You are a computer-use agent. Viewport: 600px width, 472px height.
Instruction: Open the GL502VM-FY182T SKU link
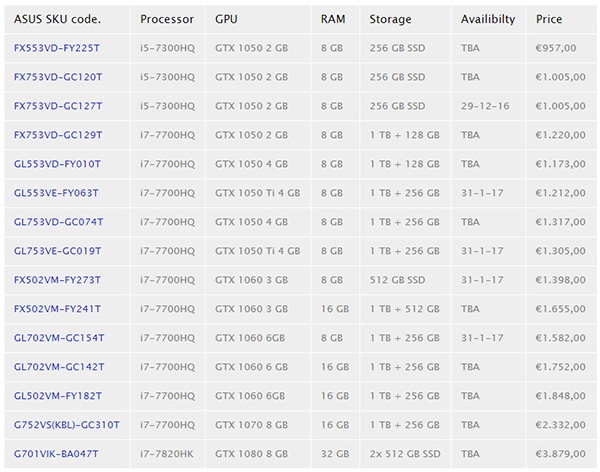(x=57, y=396)
